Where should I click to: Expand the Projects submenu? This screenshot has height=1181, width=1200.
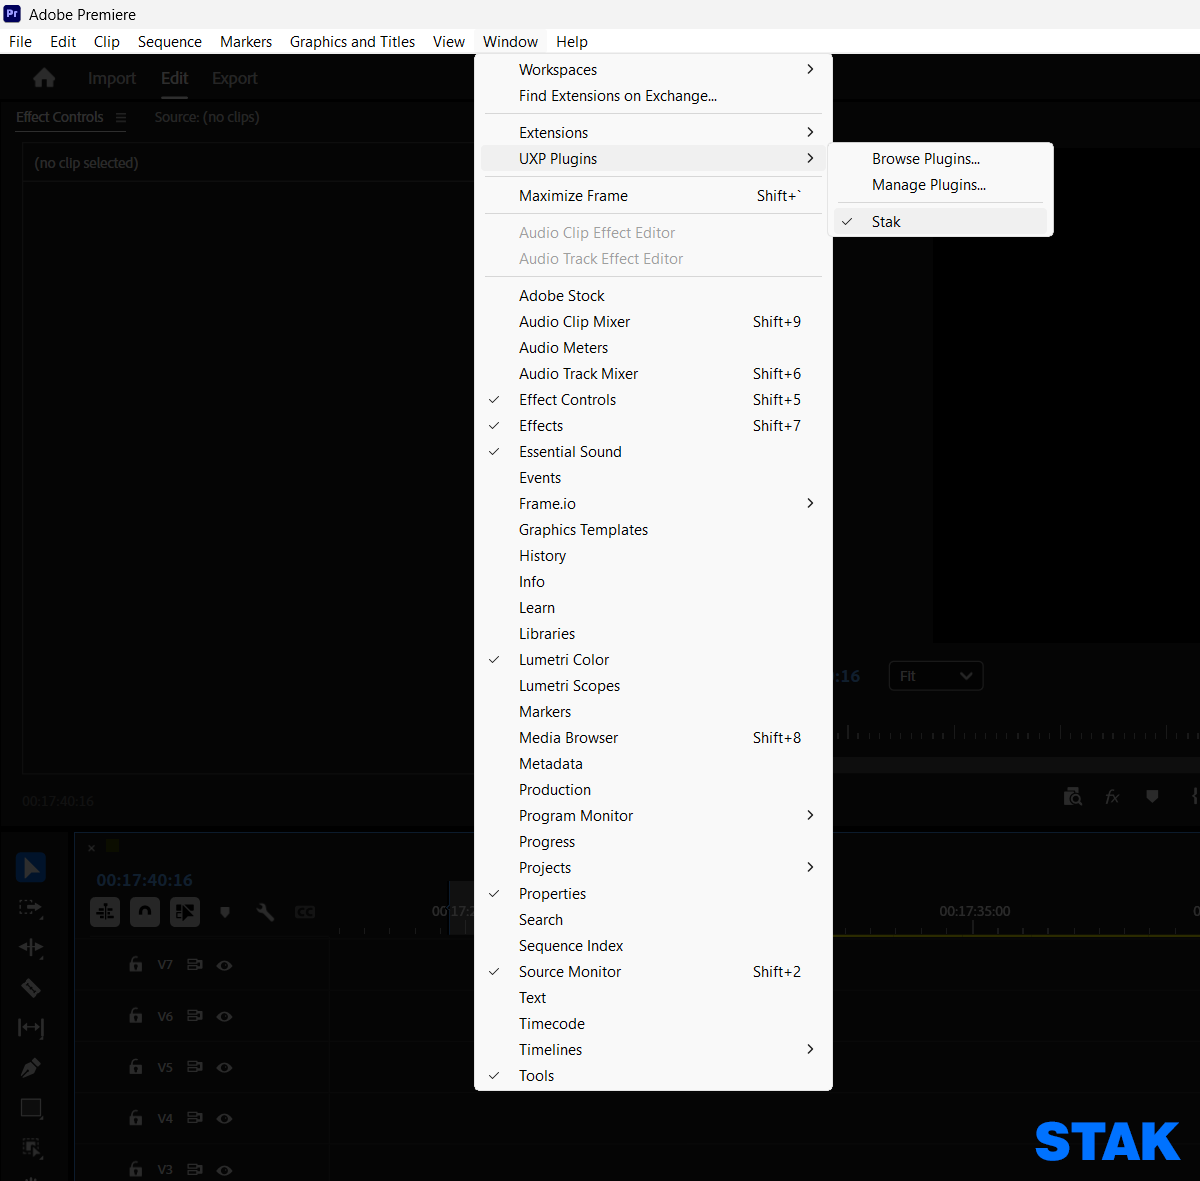click(x=653, y=868)
